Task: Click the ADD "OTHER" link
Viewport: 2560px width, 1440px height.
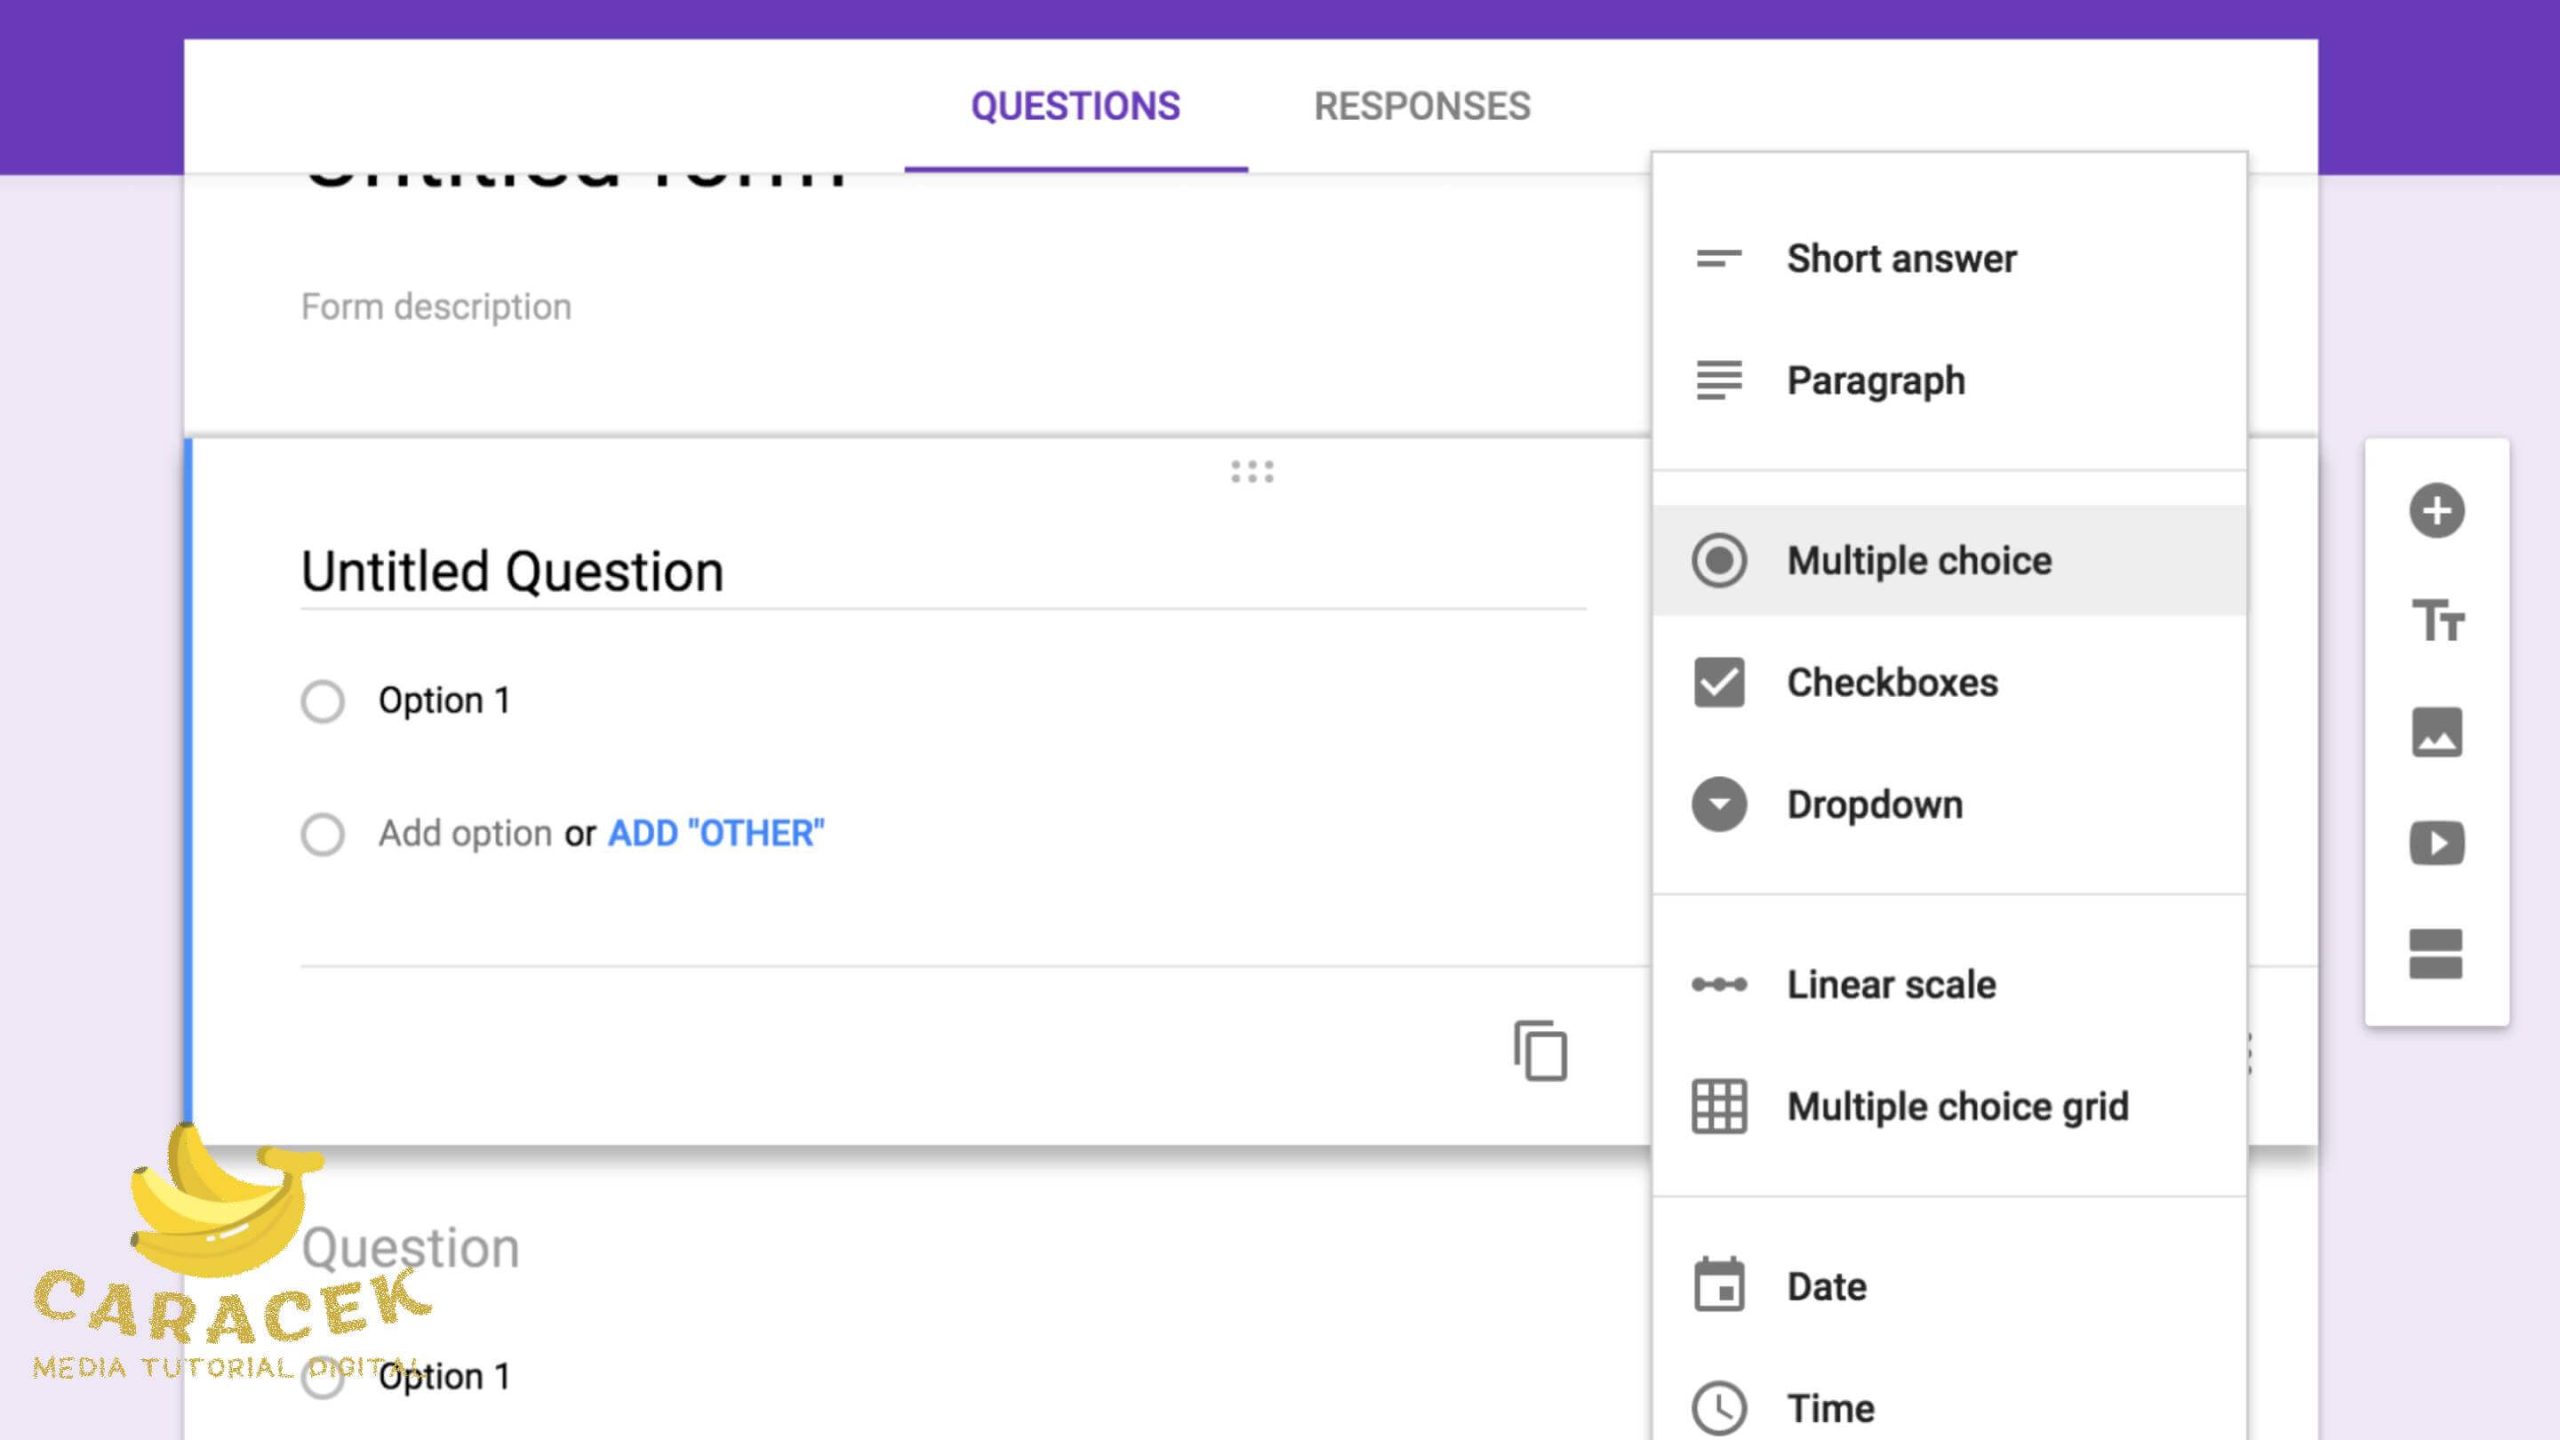Action: coord(716,834)
